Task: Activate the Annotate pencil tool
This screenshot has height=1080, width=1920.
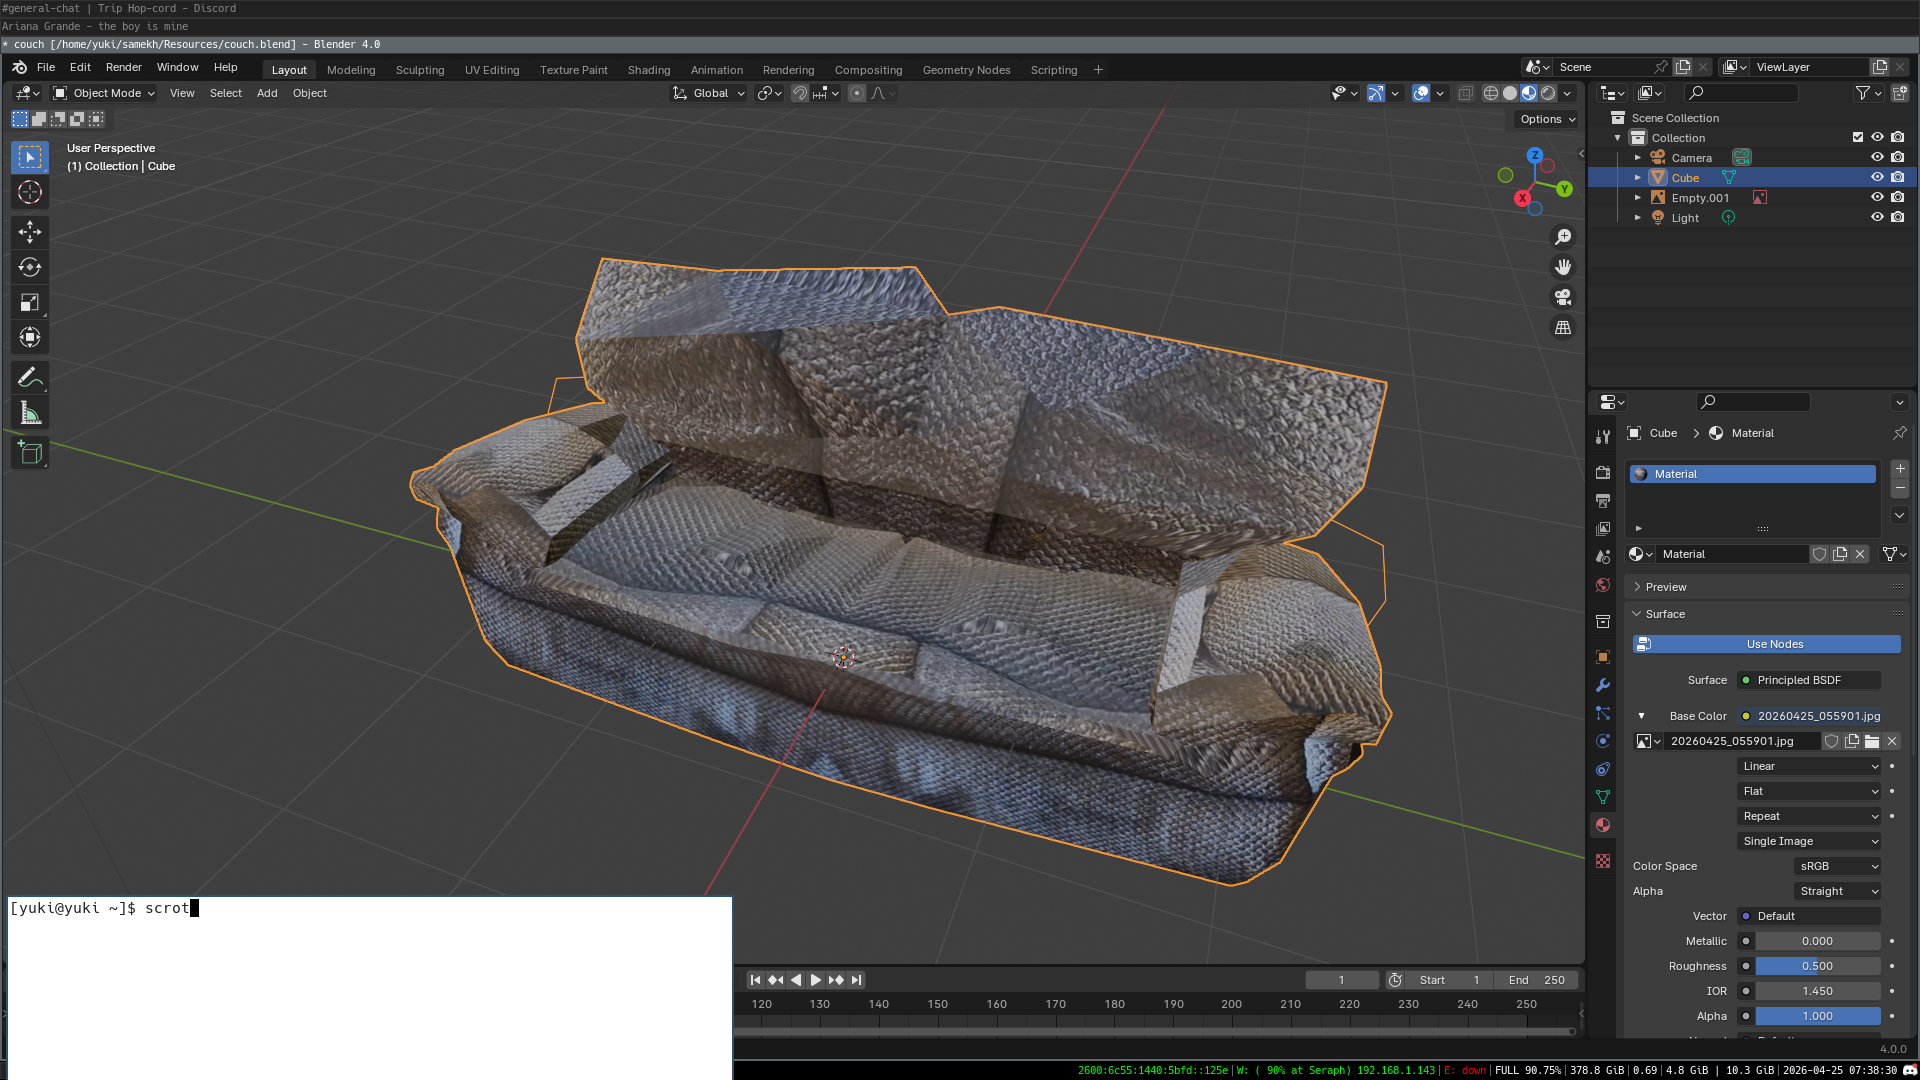Action: [30, 378]
